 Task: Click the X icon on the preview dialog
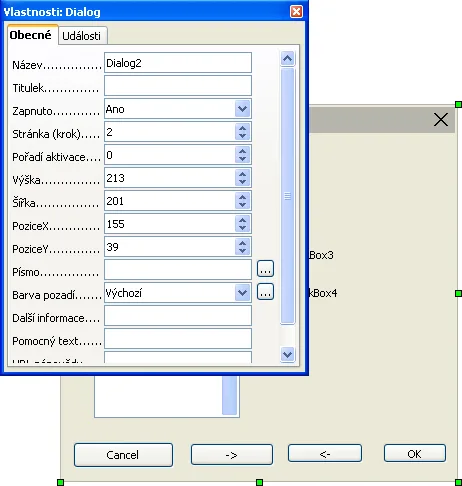(x=441, y=119)
